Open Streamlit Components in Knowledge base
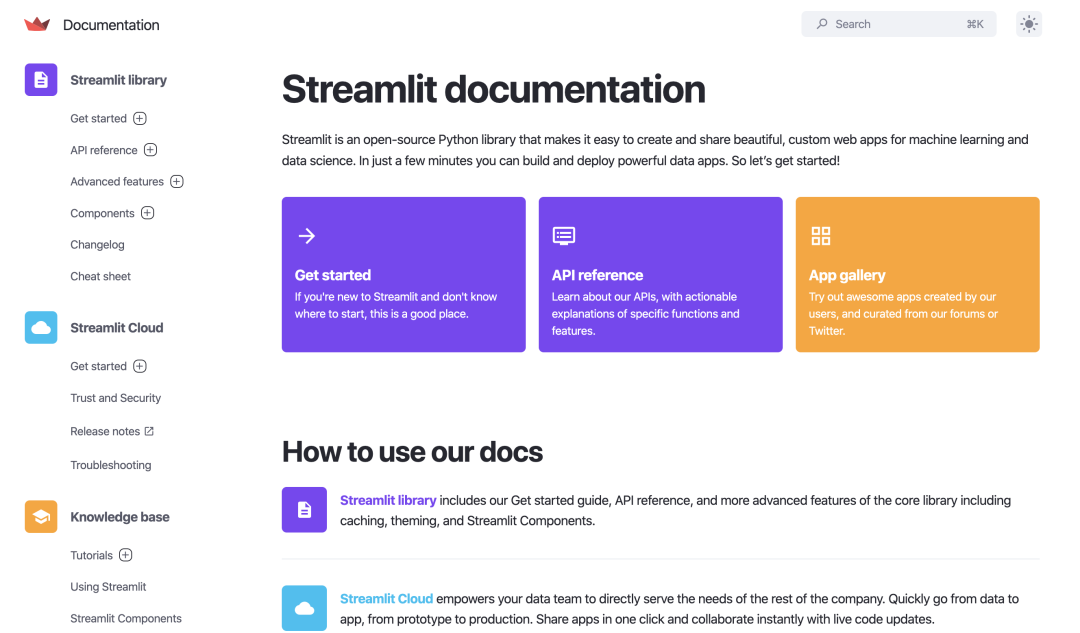This screenshot has width=1080, height=633. (126, 619)
